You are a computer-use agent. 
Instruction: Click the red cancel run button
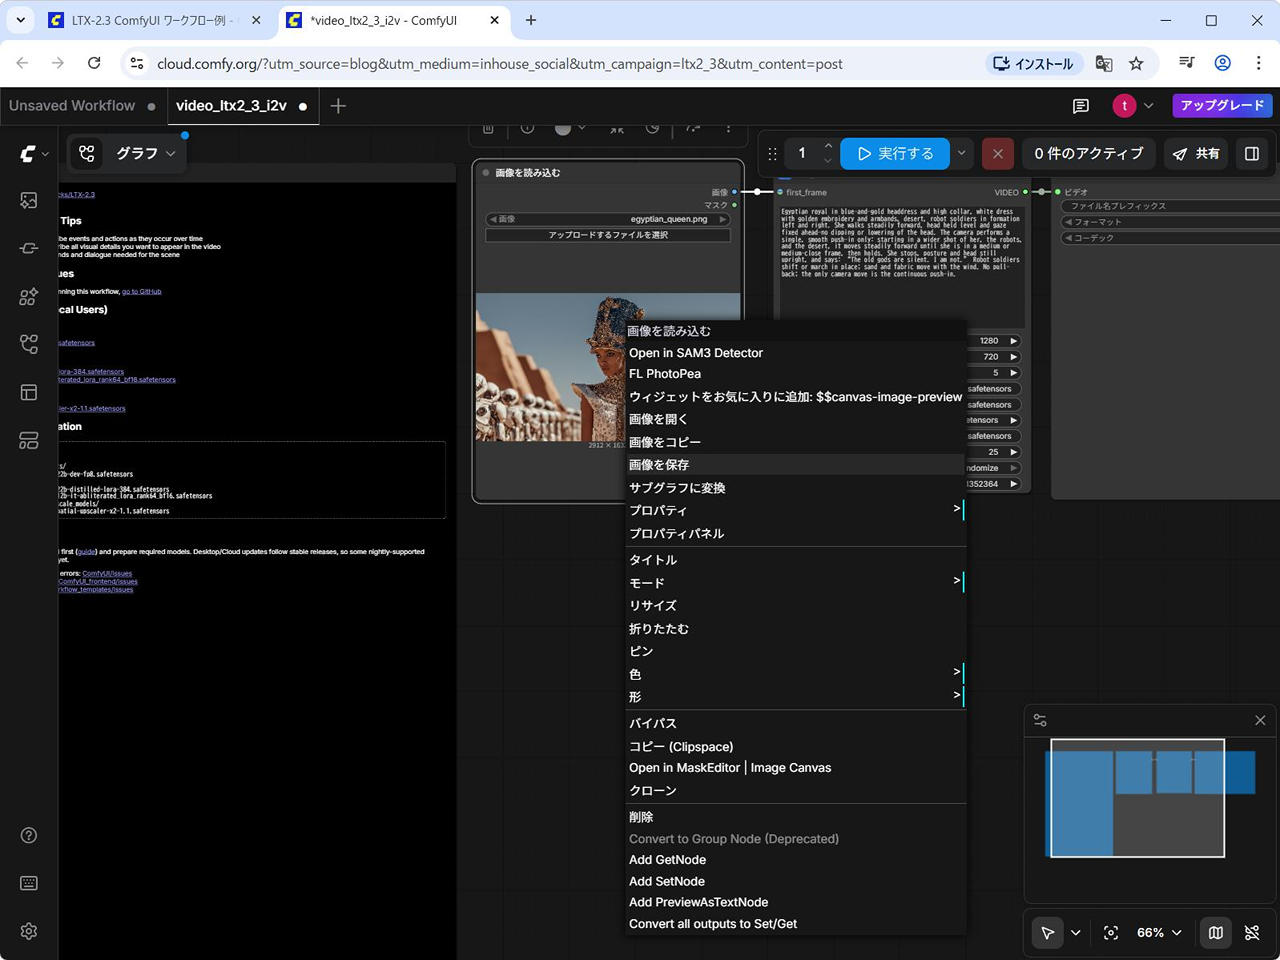click(997, 153)
